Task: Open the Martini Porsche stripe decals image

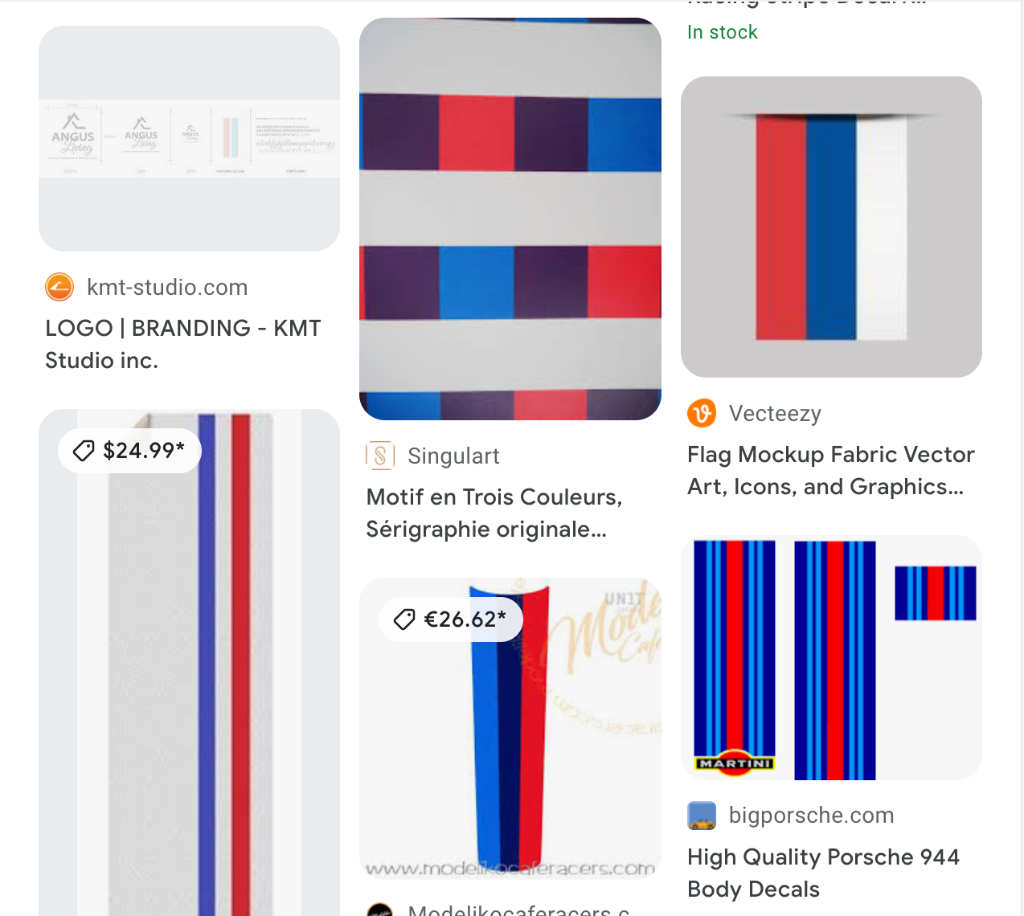Action: tap(831, 657)
